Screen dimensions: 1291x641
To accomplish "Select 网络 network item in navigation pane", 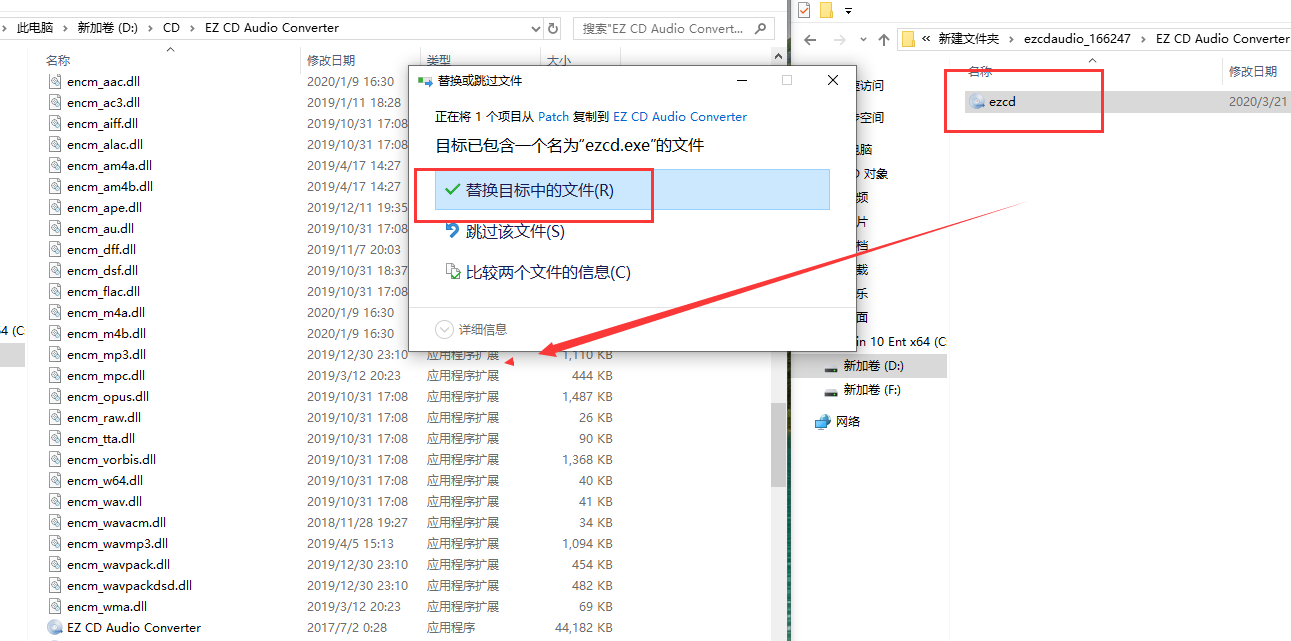I will (847, 422).
